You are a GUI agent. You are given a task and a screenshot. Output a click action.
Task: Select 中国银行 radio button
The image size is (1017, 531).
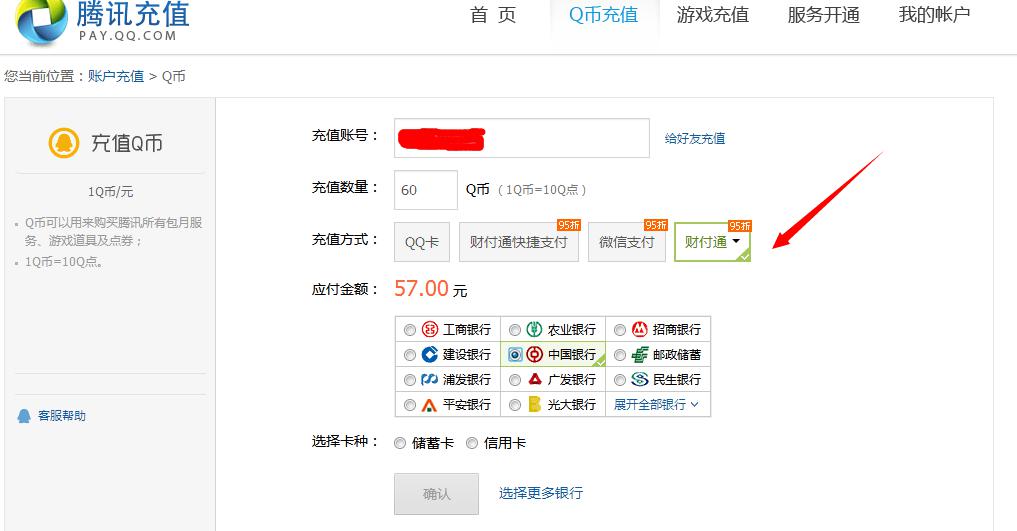[515, 355]
